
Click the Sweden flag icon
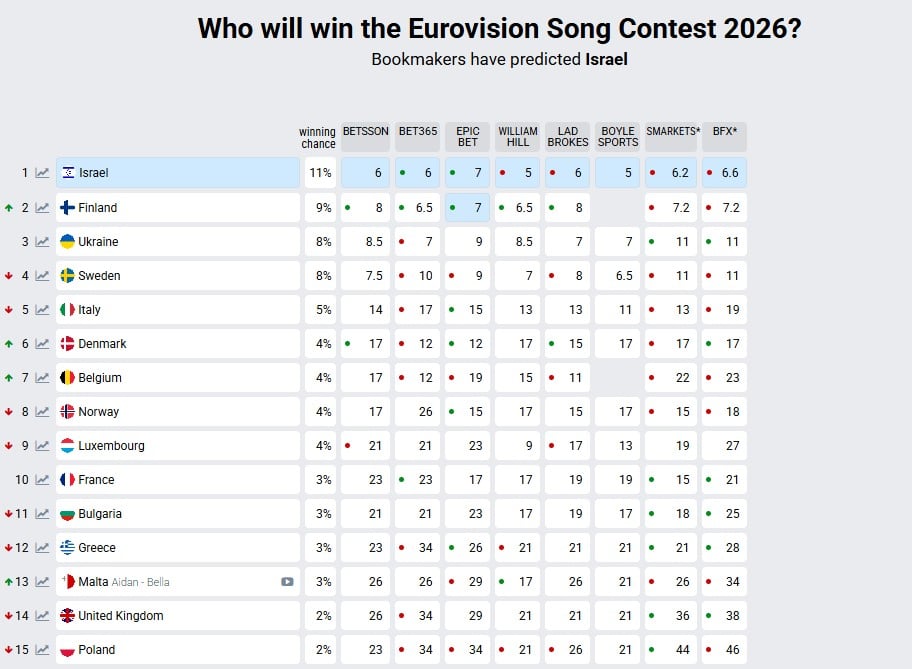tap(67, 275)
